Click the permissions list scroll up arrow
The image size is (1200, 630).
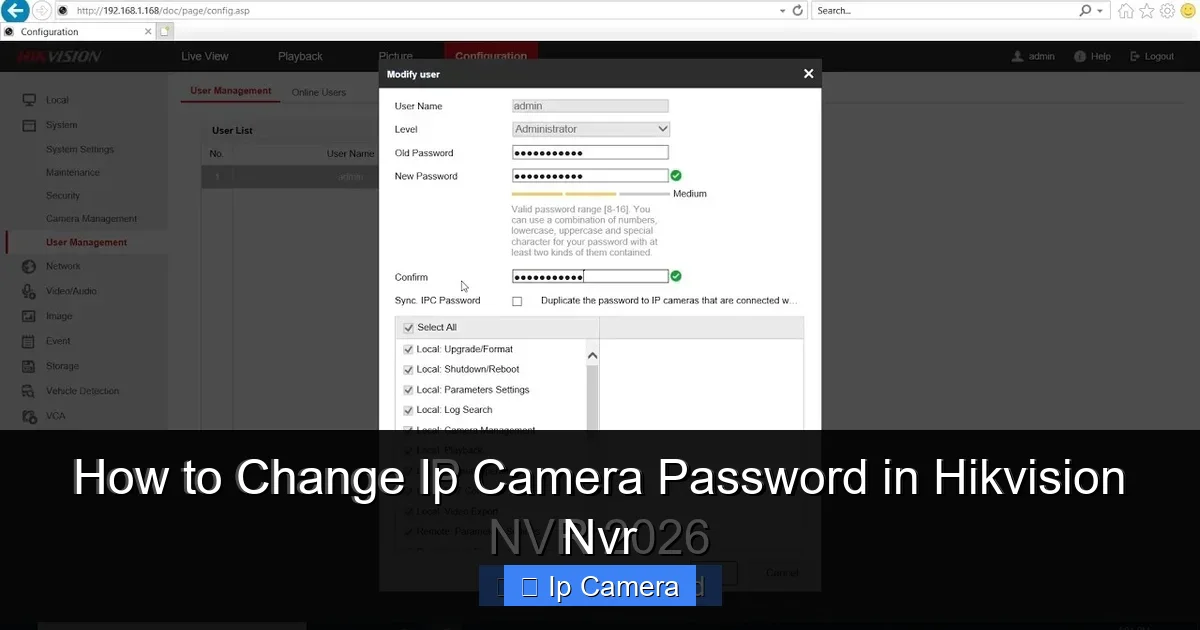pyautogui.click(x=592, y=356)
